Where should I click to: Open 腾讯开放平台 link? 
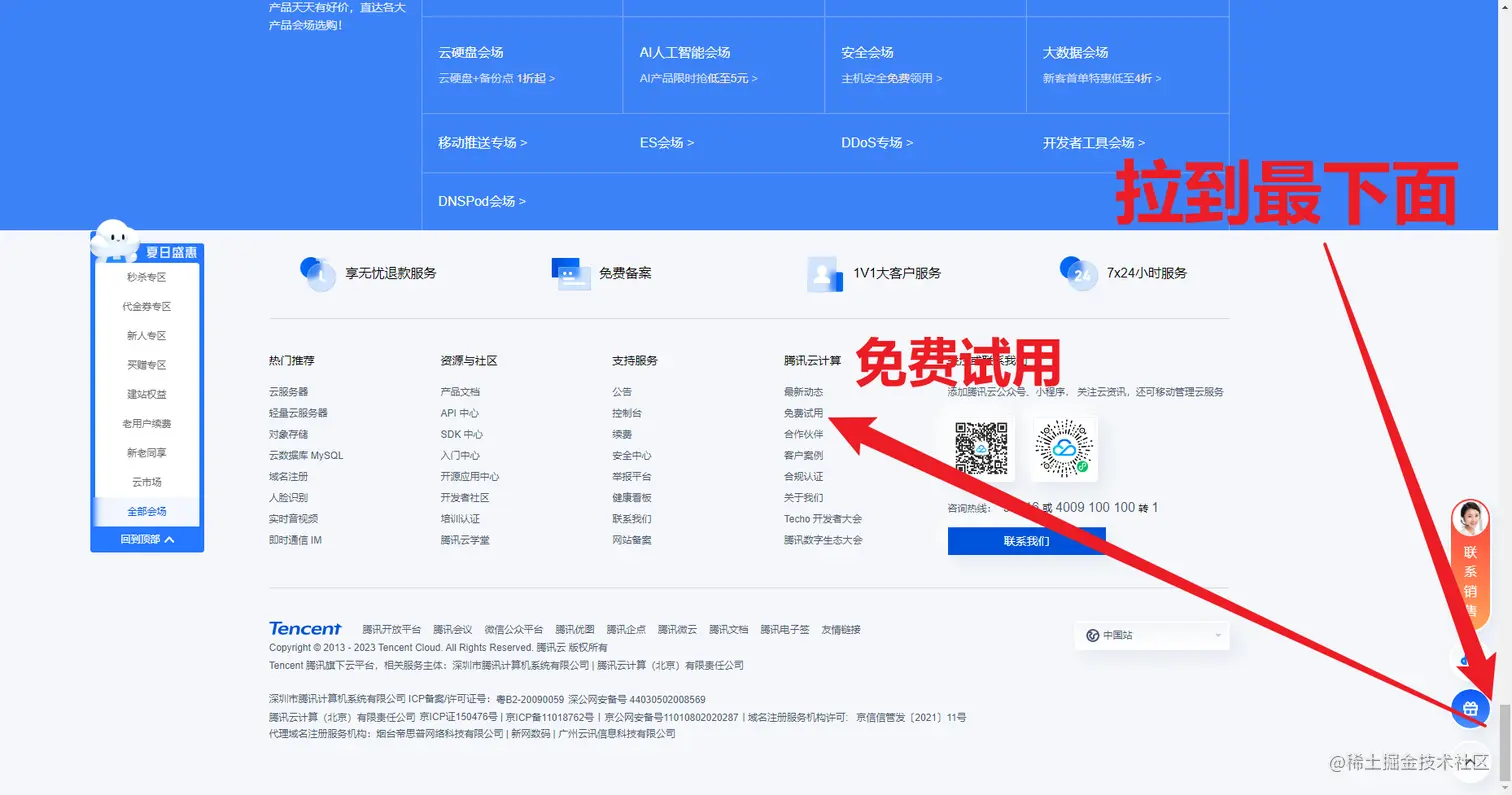(x=391, y=630)
